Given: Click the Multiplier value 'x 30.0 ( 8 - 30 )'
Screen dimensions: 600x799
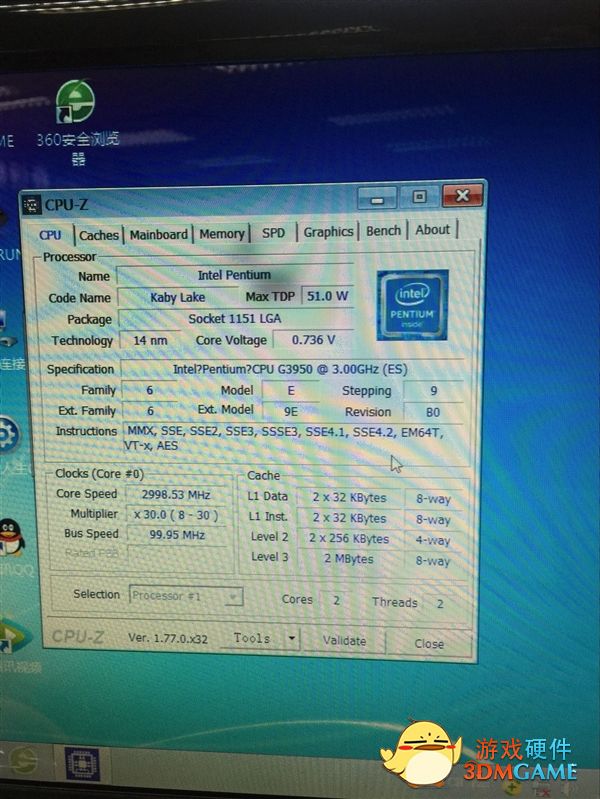Looking at the screenshot, I should 176,515.
